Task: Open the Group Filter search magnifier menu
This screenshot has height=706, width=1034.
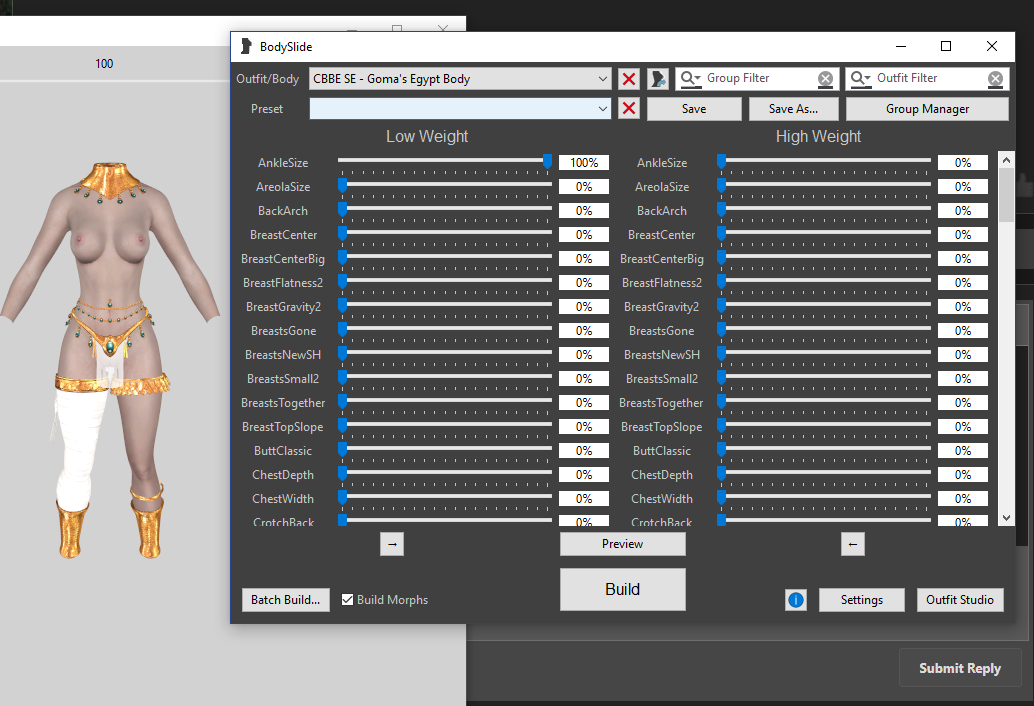Action: 690,79
